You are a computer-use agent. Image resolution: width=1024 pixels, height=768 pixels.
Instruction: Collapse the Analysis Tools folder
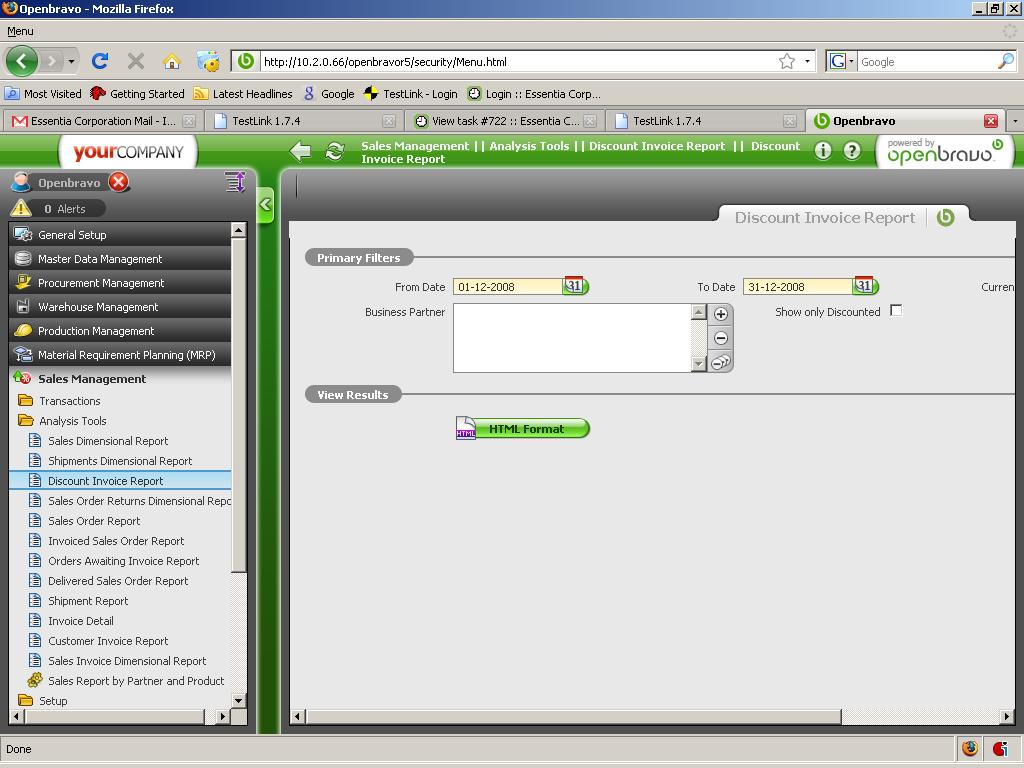(x=72, y=421)
